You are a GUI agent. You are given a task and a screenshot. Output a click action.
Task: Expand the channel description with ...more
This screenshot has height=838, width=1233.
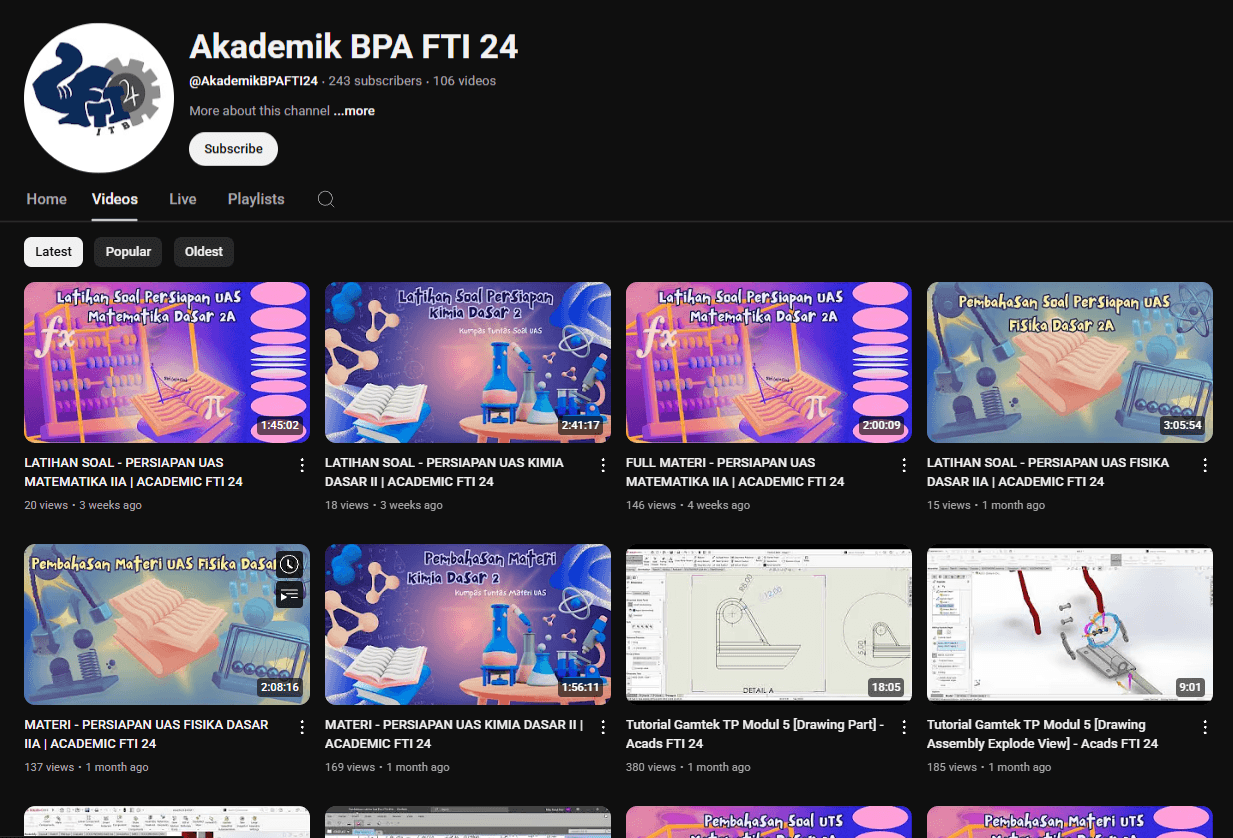point(354,110)
